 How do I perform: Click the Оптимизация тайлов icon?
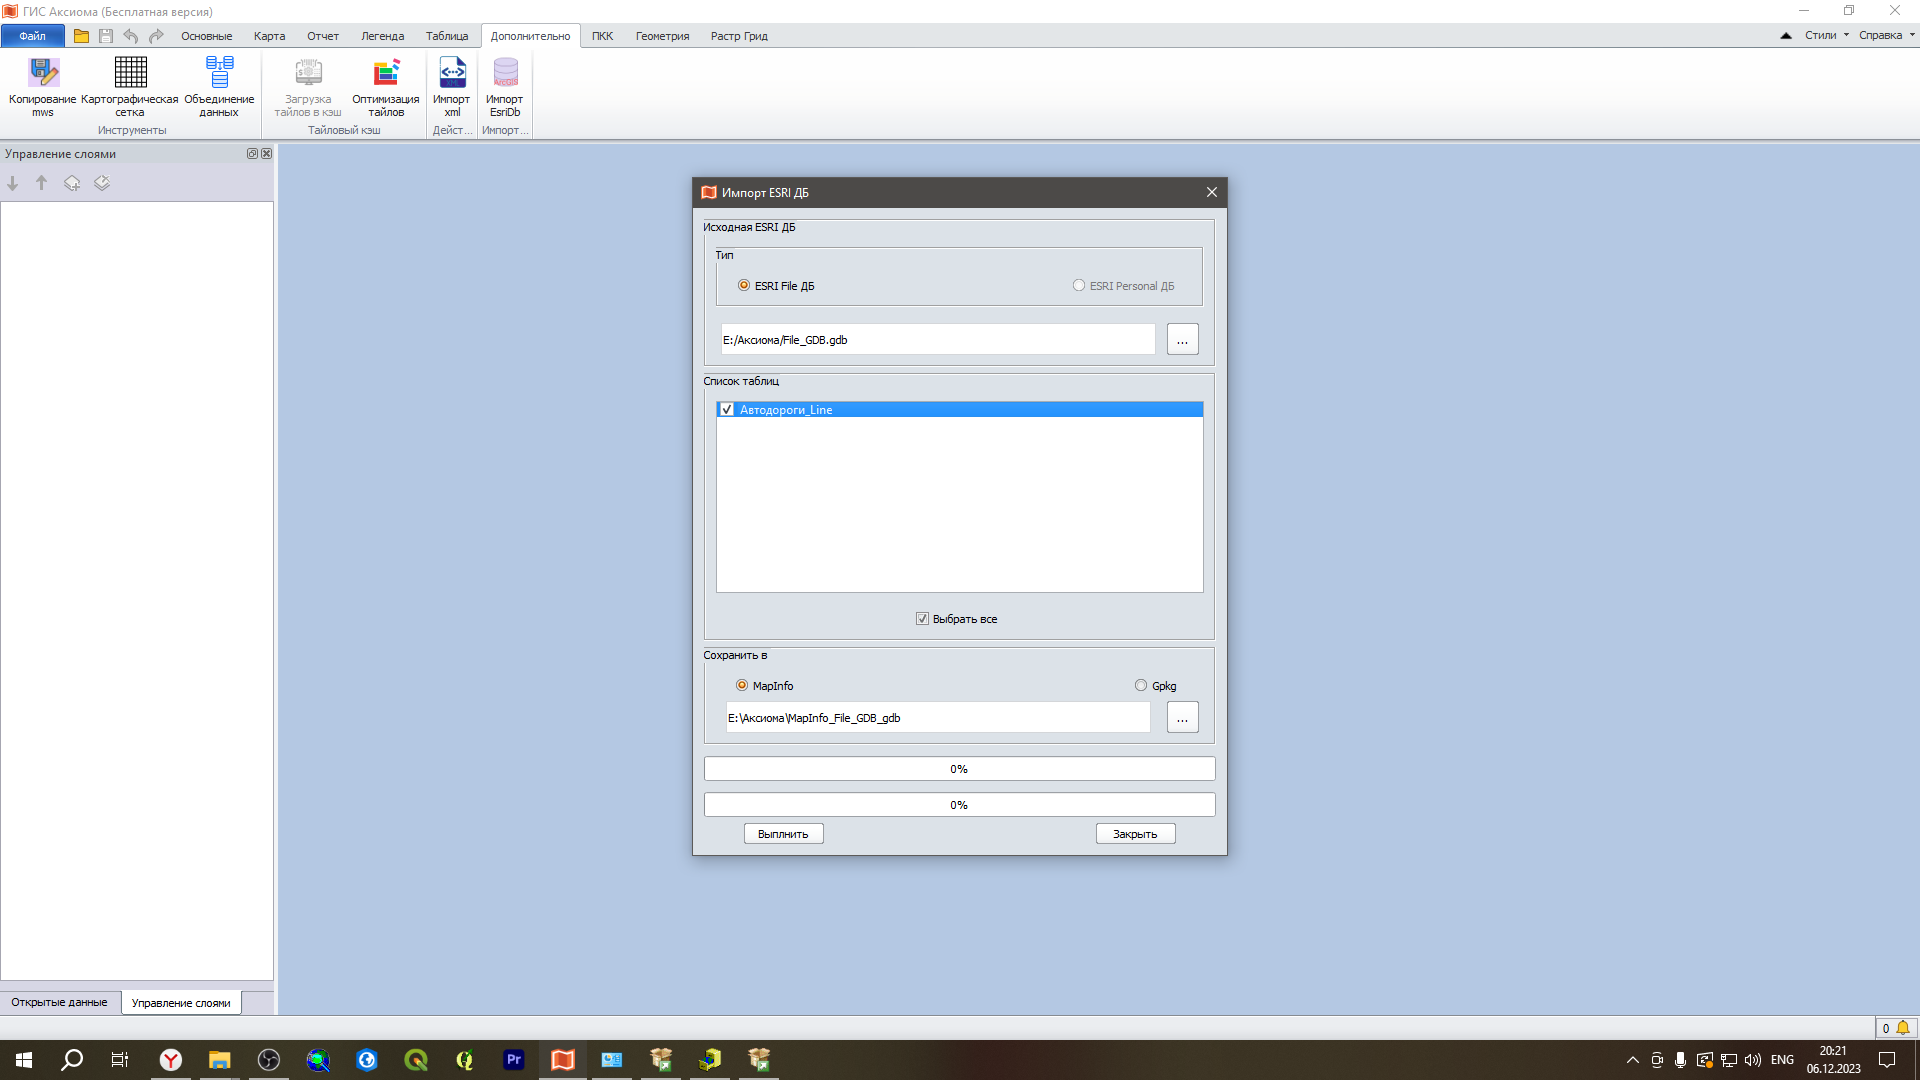tap(386, 73)
